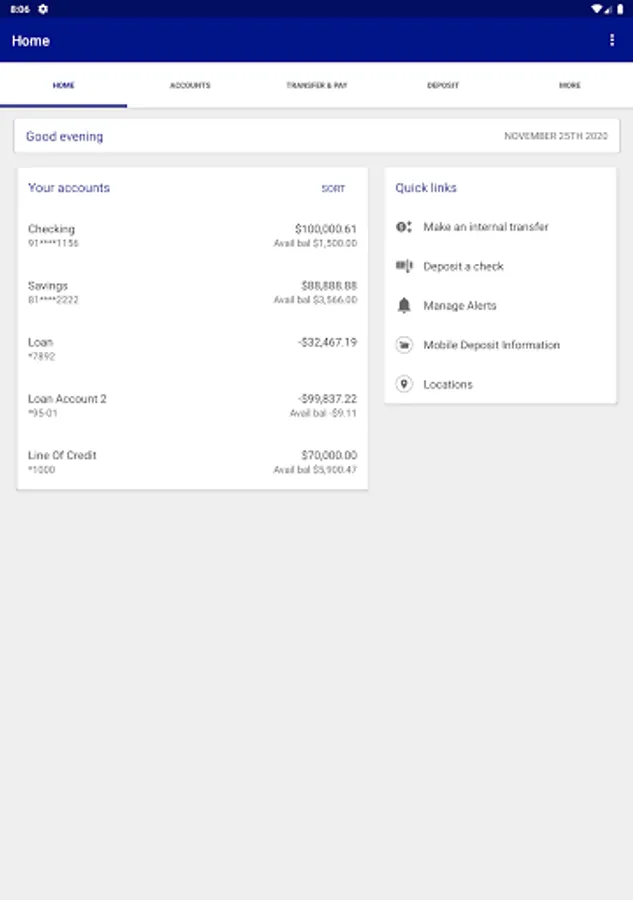The width and height of the screenshot is (633, 900).
Task: Open the Transfer & Pay tab
Action: click(317, 86)
